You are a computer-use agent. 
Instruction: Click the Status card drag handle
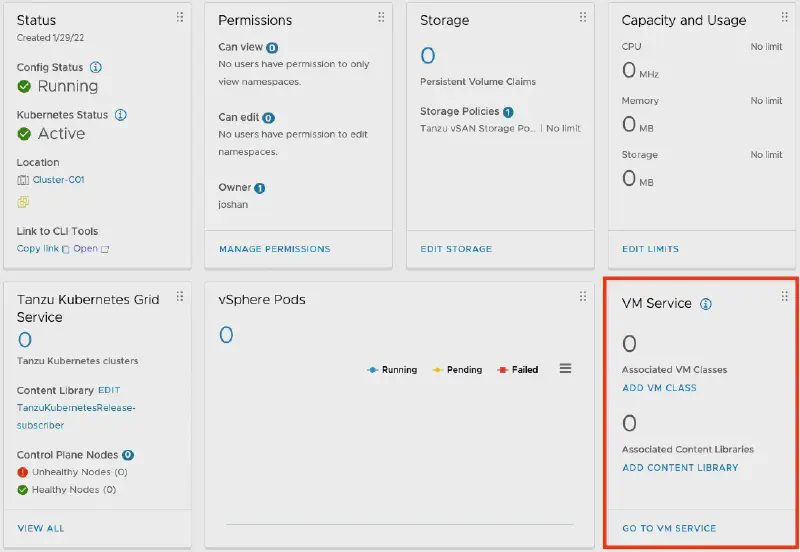point(180,17)
